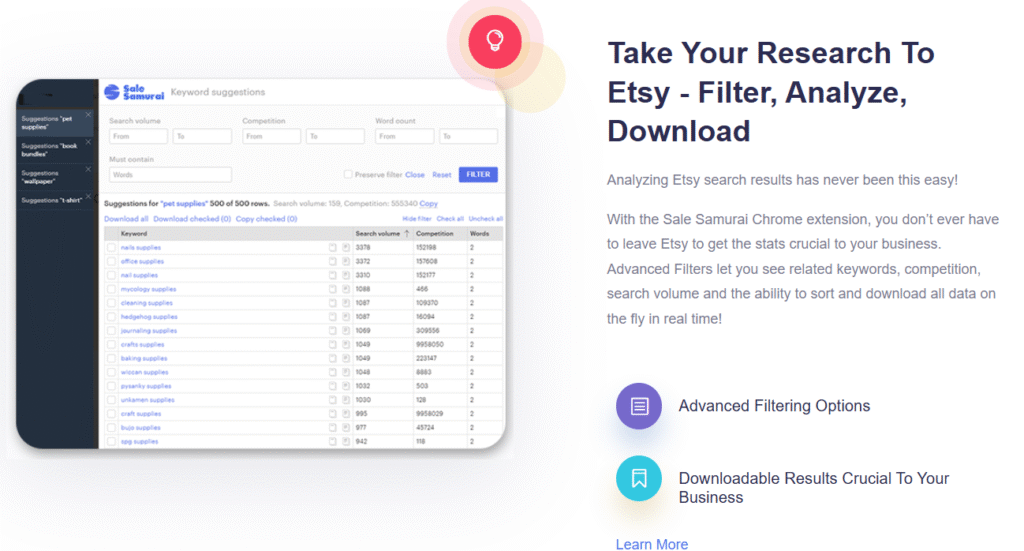Image resolution: width=1024 pixels, height=551 pixels.
Task: Check the mycology supplies row checkbox
Action: pyautogui.click(x=112, y=289)
